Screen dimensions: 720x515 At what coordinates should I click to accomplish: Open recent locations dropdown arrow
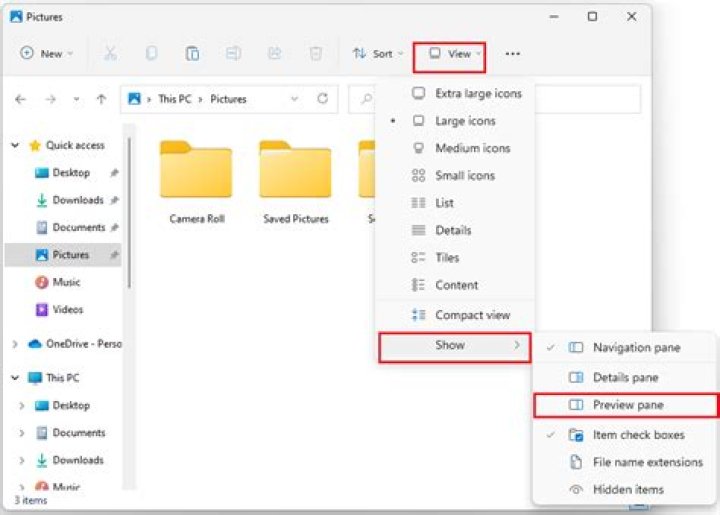coord(76,99)
